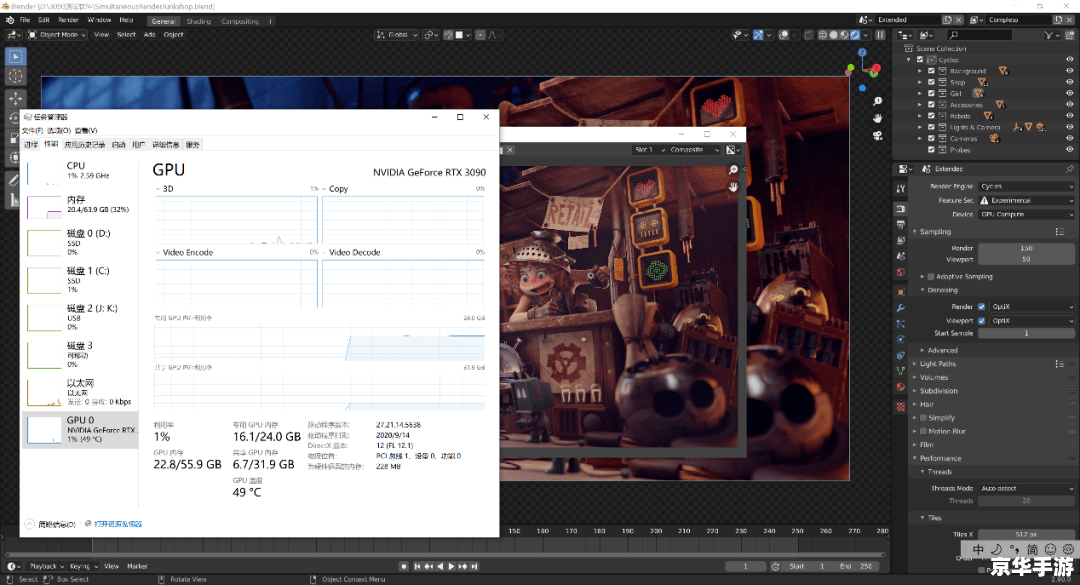Click the Blender logo menu icon
This screenshot has width=1080, height=585.
(10, 21)
